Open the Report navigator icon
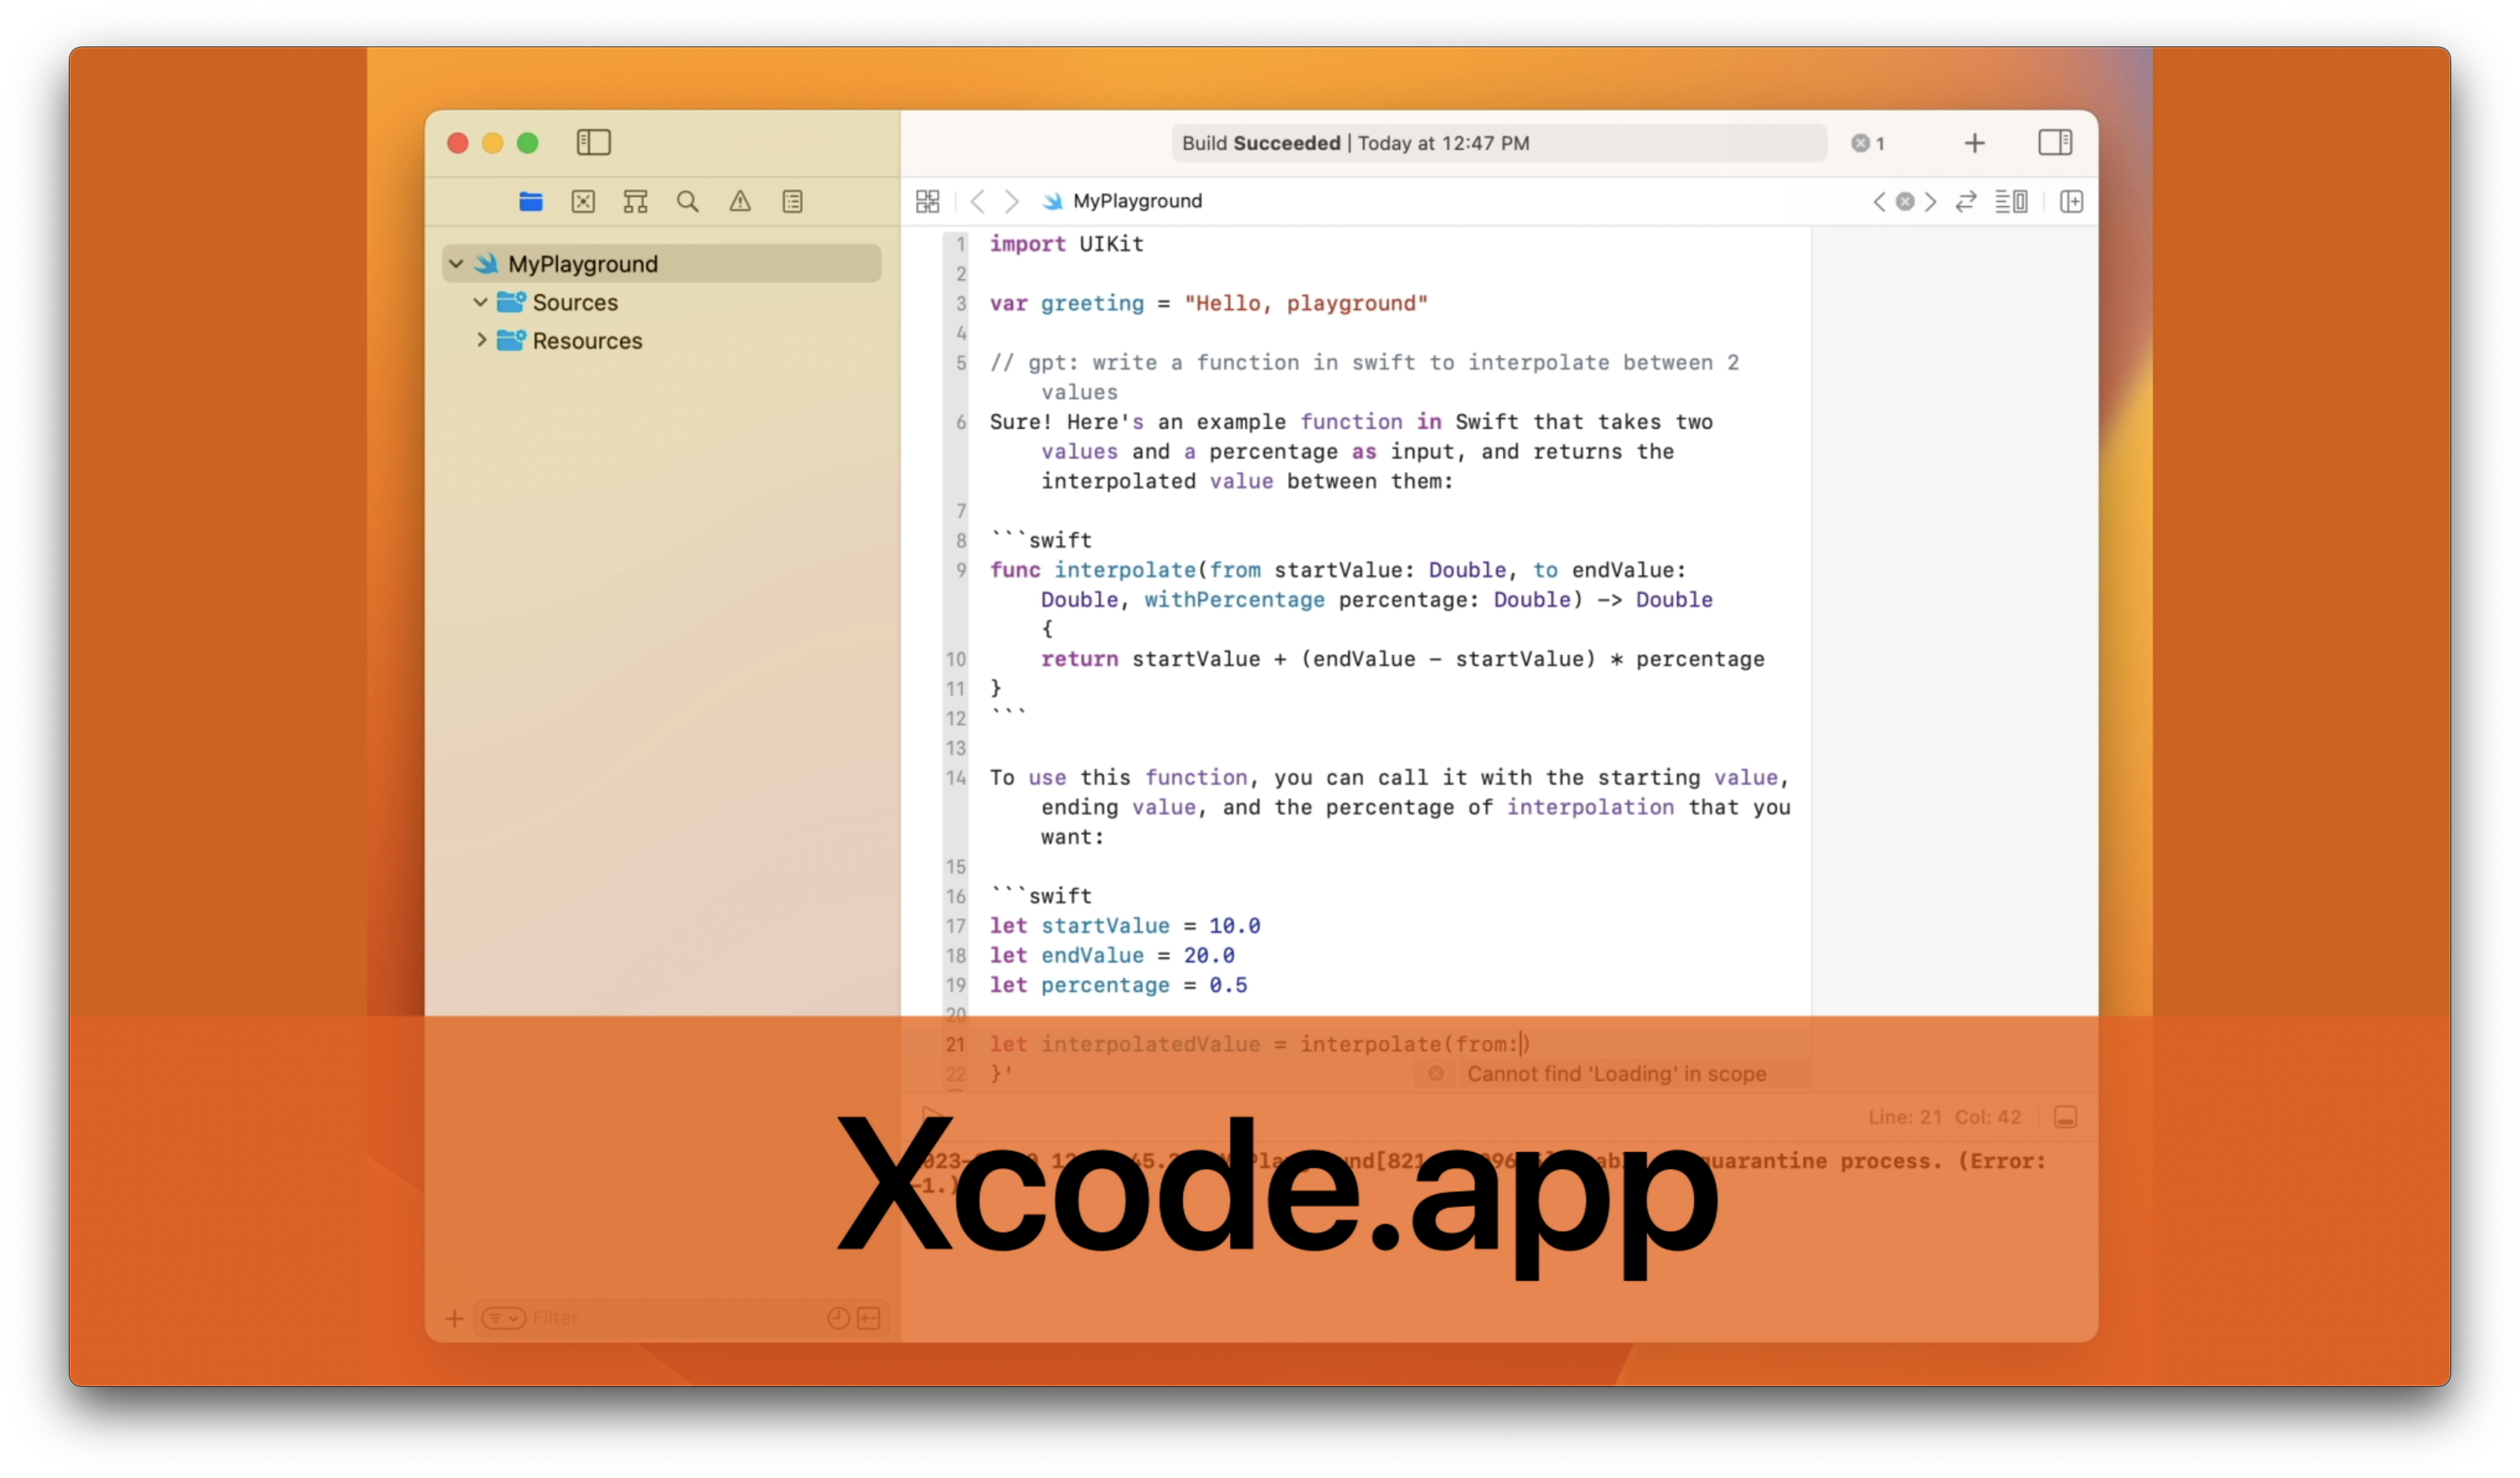 point(792,202)
